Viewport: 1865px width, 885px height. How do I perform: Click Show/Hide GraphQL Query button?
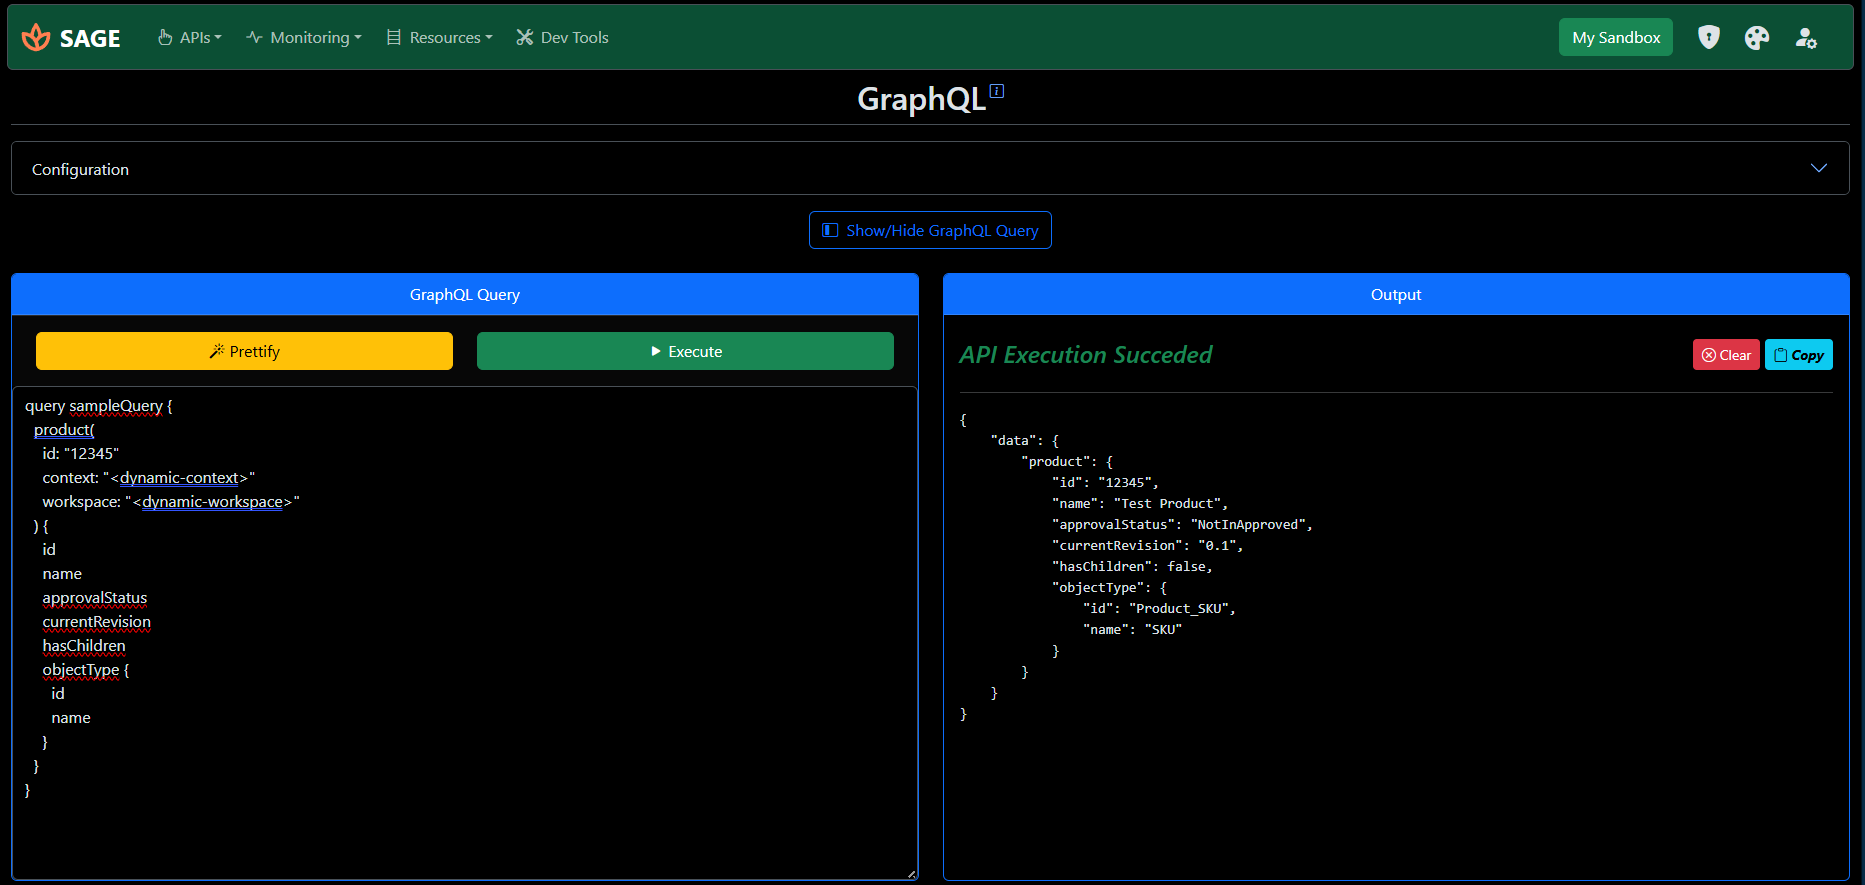pos(930,230)
